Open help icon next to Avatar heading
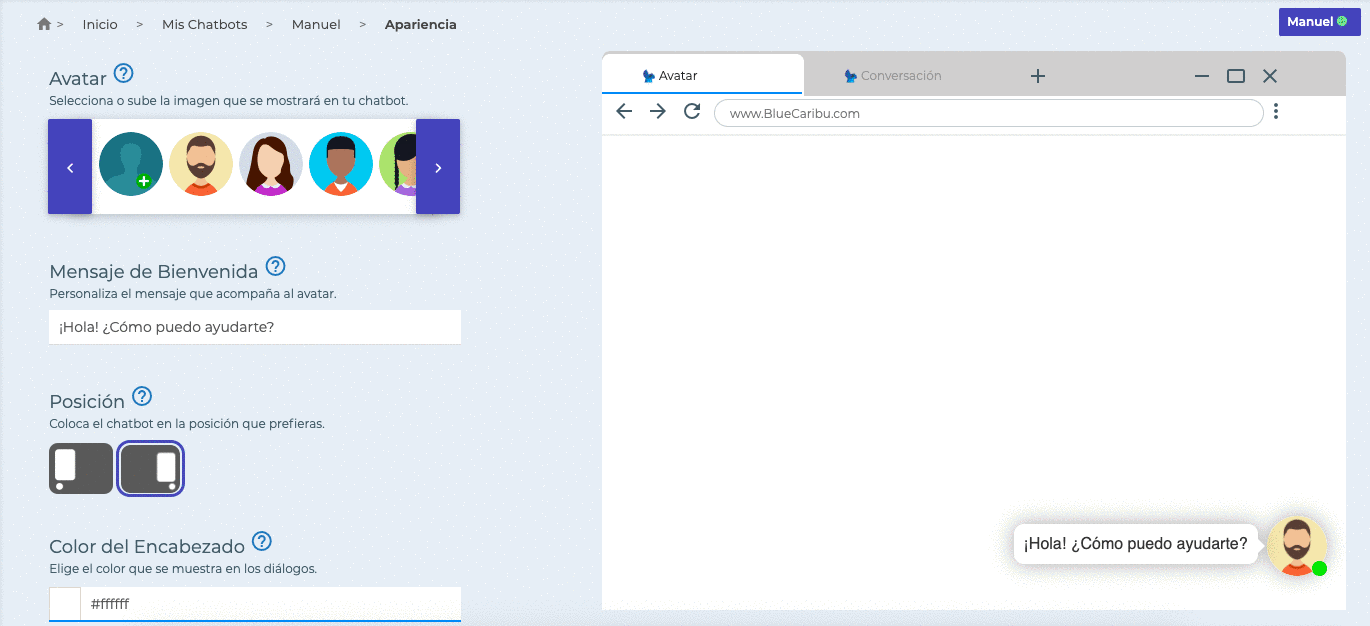 (x=124, y=73)
